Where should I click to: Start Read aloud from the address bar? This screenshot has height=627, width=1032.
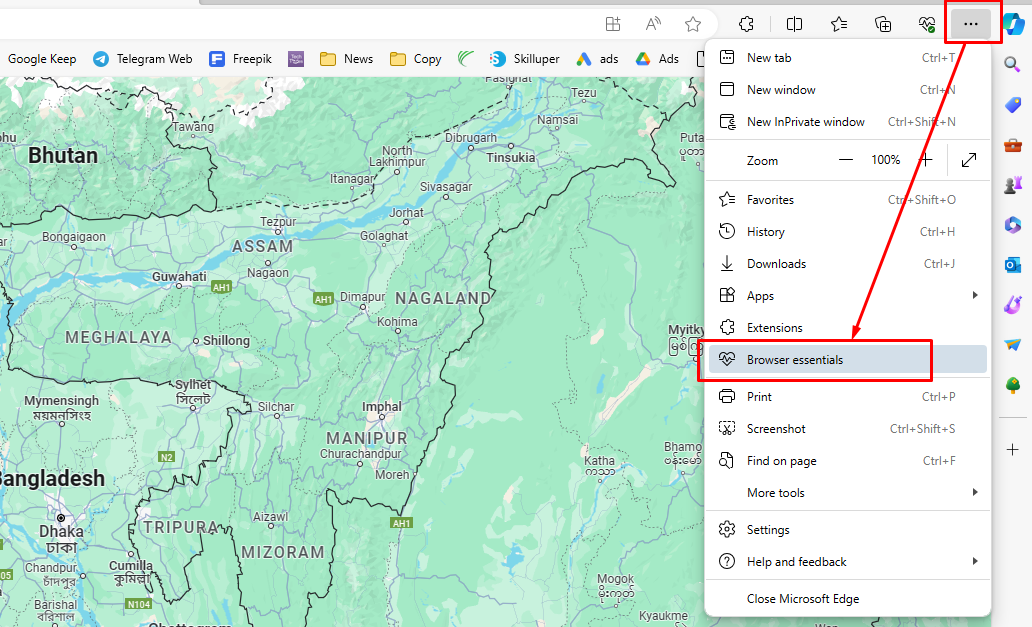click(x=652, y=23)
